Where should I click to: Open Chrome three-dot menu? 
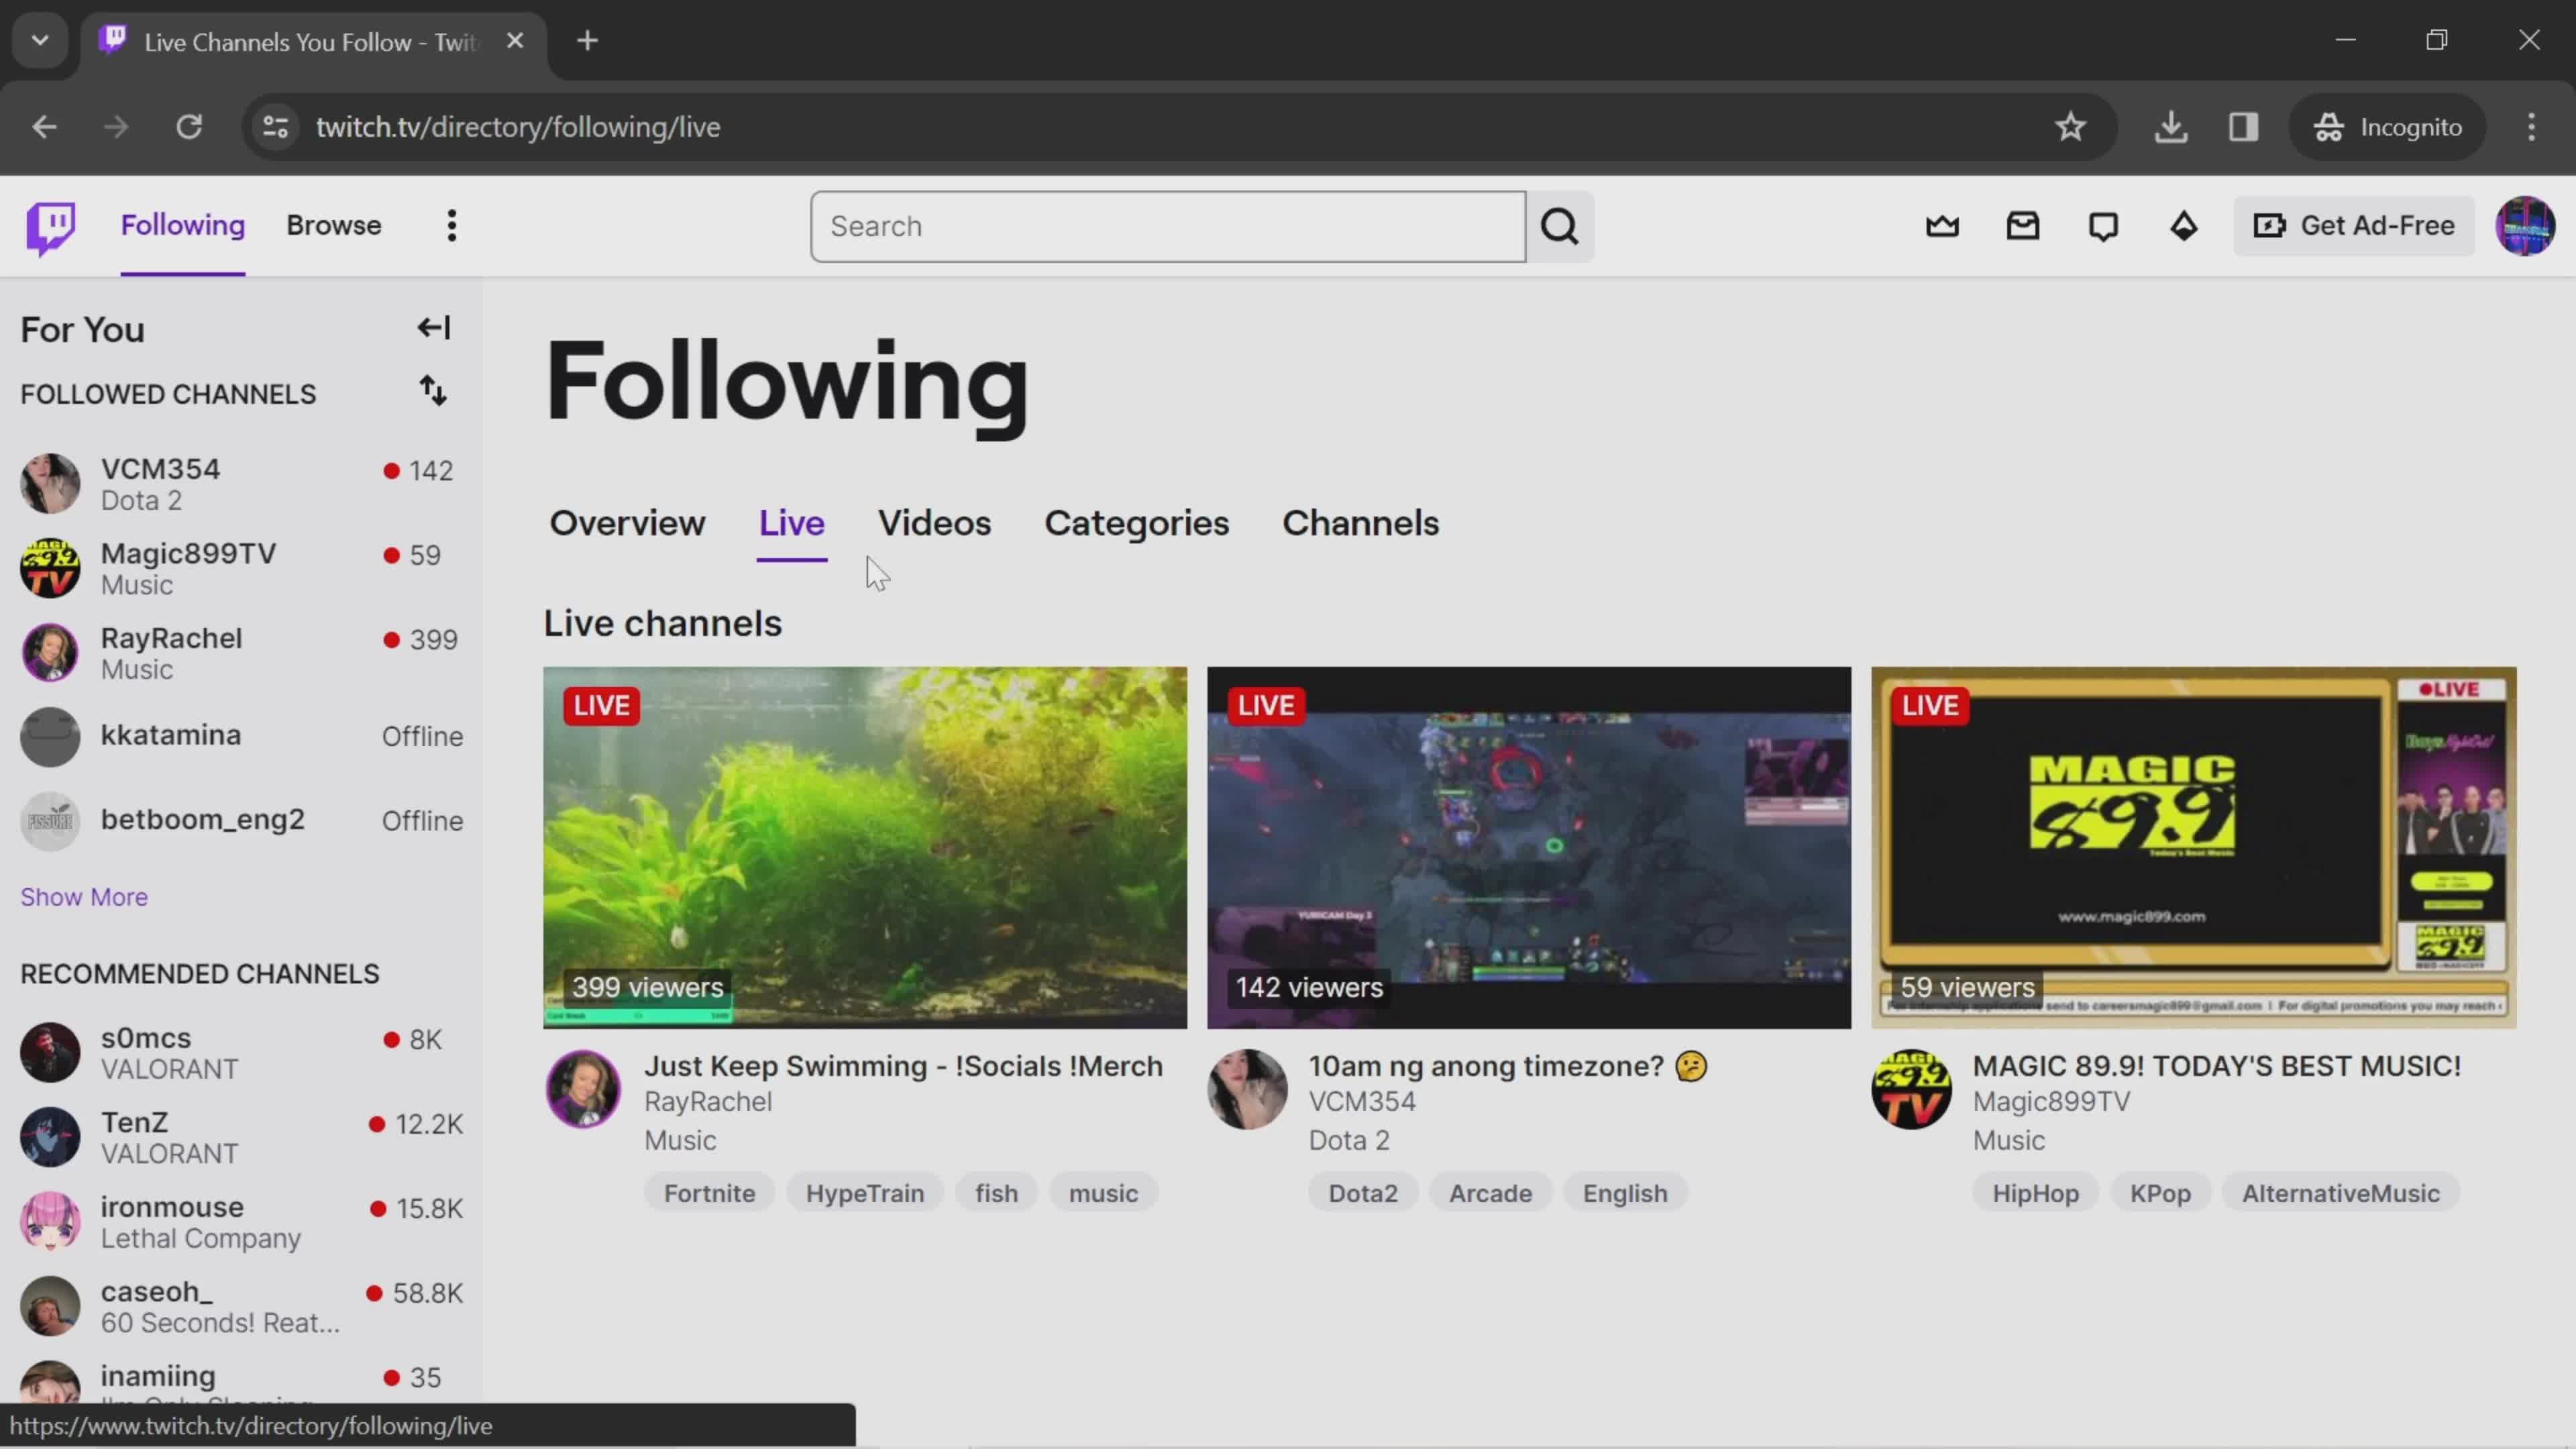(2531, 127)
